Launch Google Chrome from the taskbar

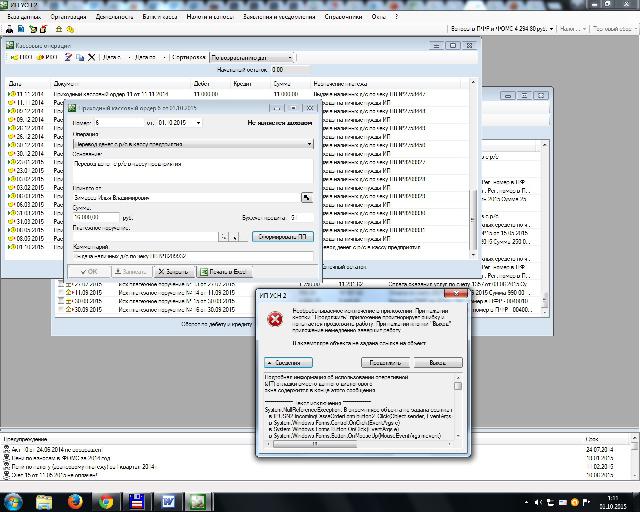click(106, 502)
